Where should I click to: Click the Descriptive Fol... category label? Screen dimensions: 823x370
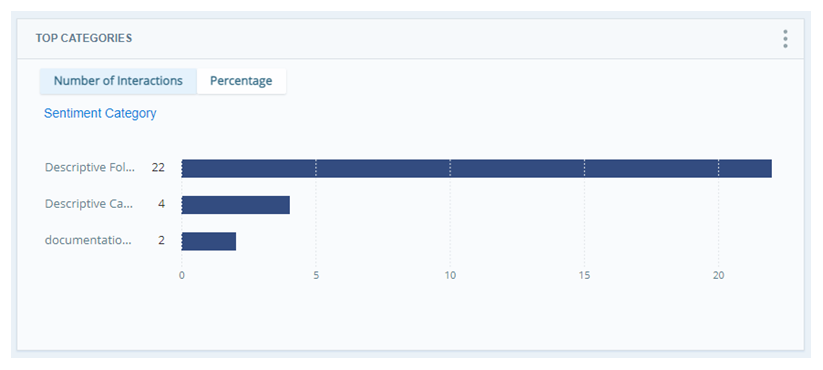[x=90, y=167]
